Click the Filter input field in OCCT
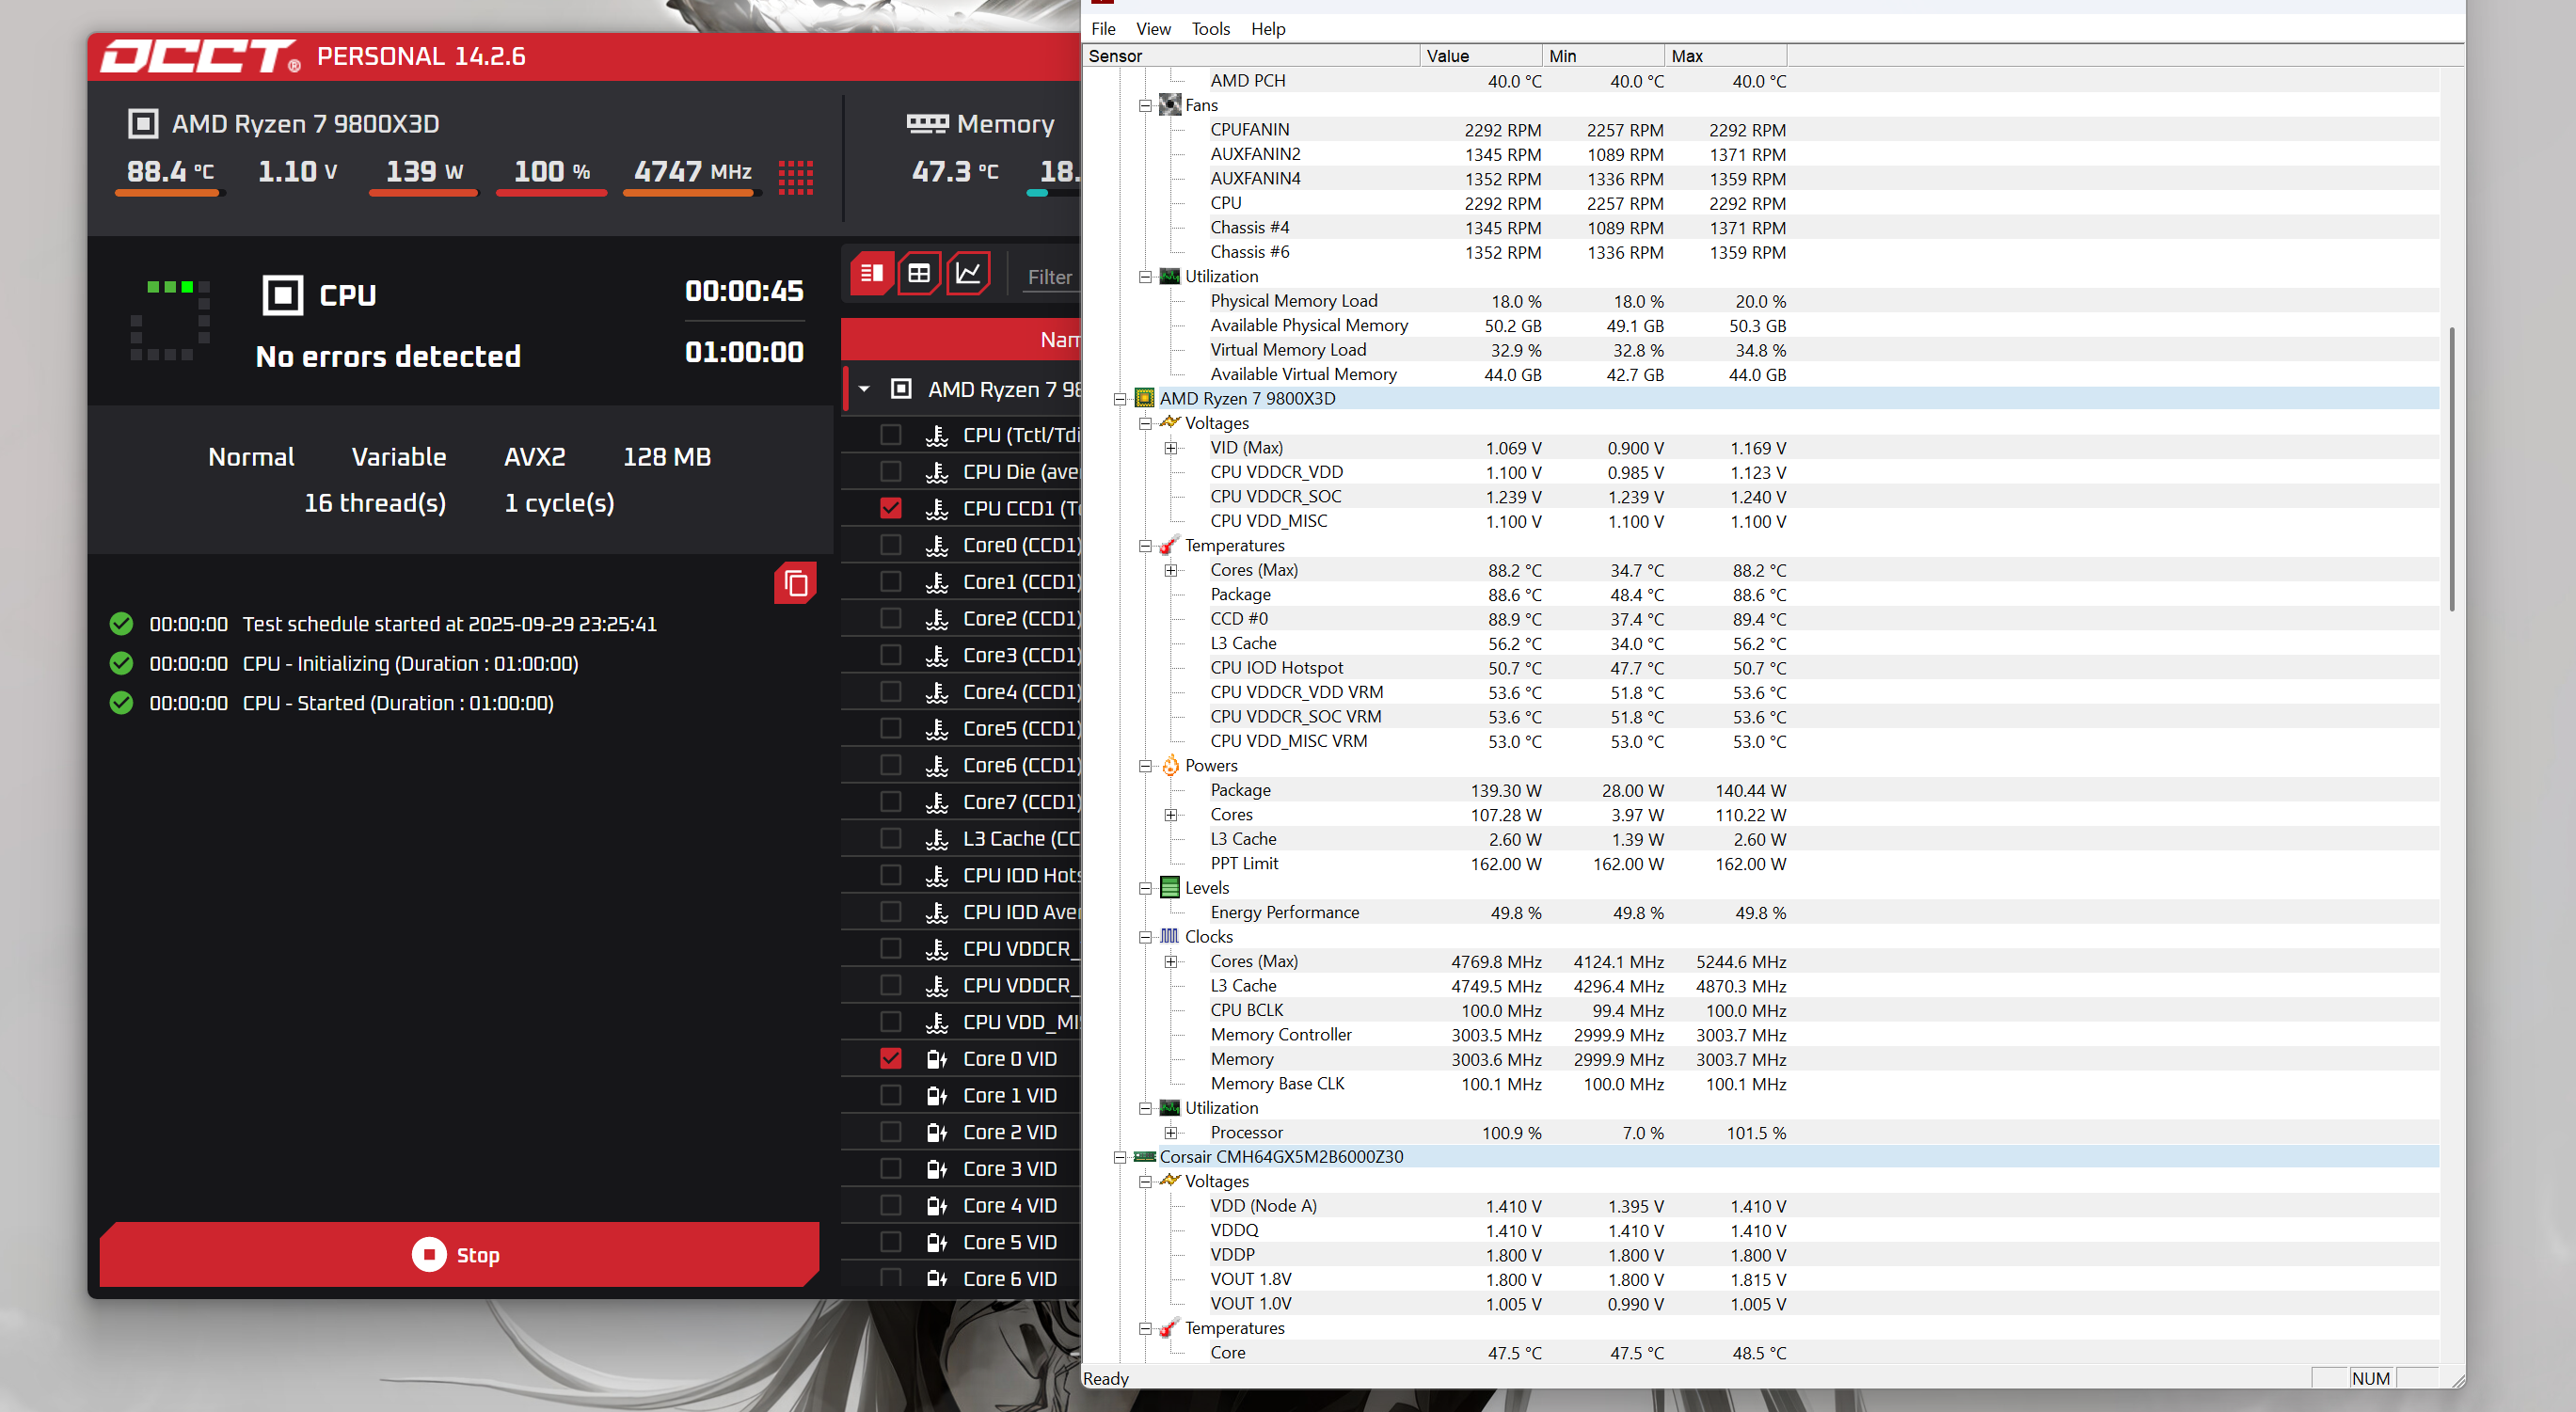Image resolution: width=2576 pixels, height=1412 pixels. click(1049, 277)
